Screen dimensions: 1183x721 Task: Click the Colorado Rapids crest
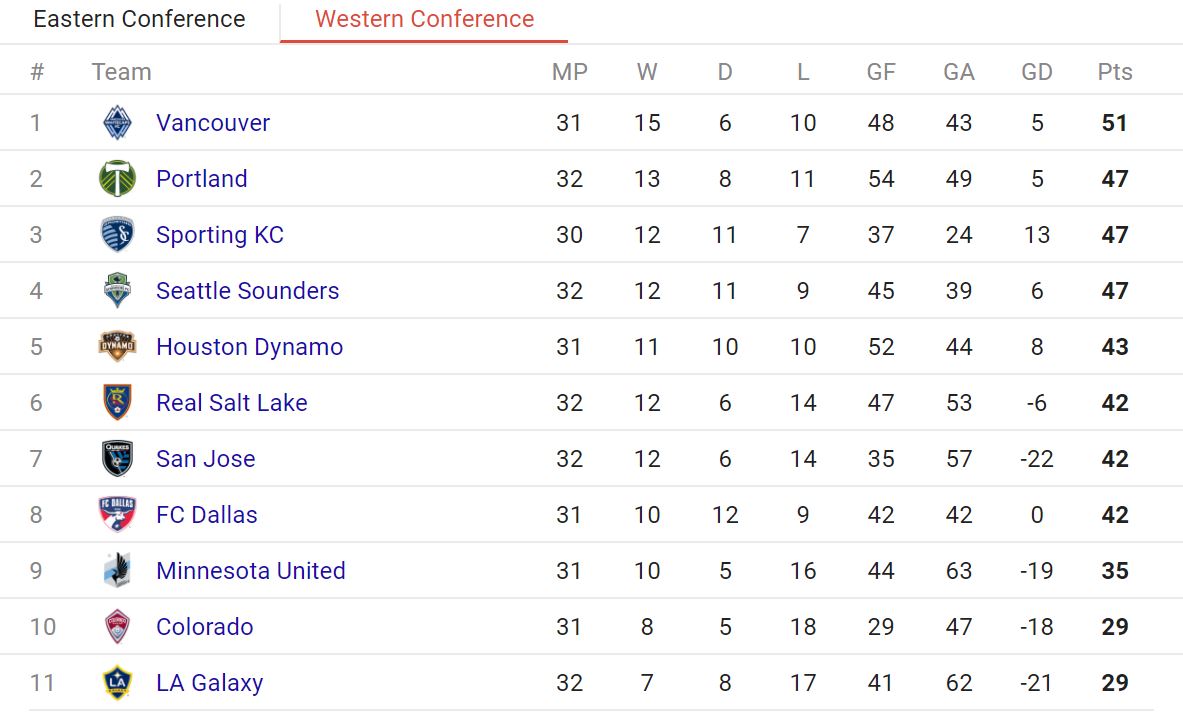pyautogui.click(x=118, y=627)
